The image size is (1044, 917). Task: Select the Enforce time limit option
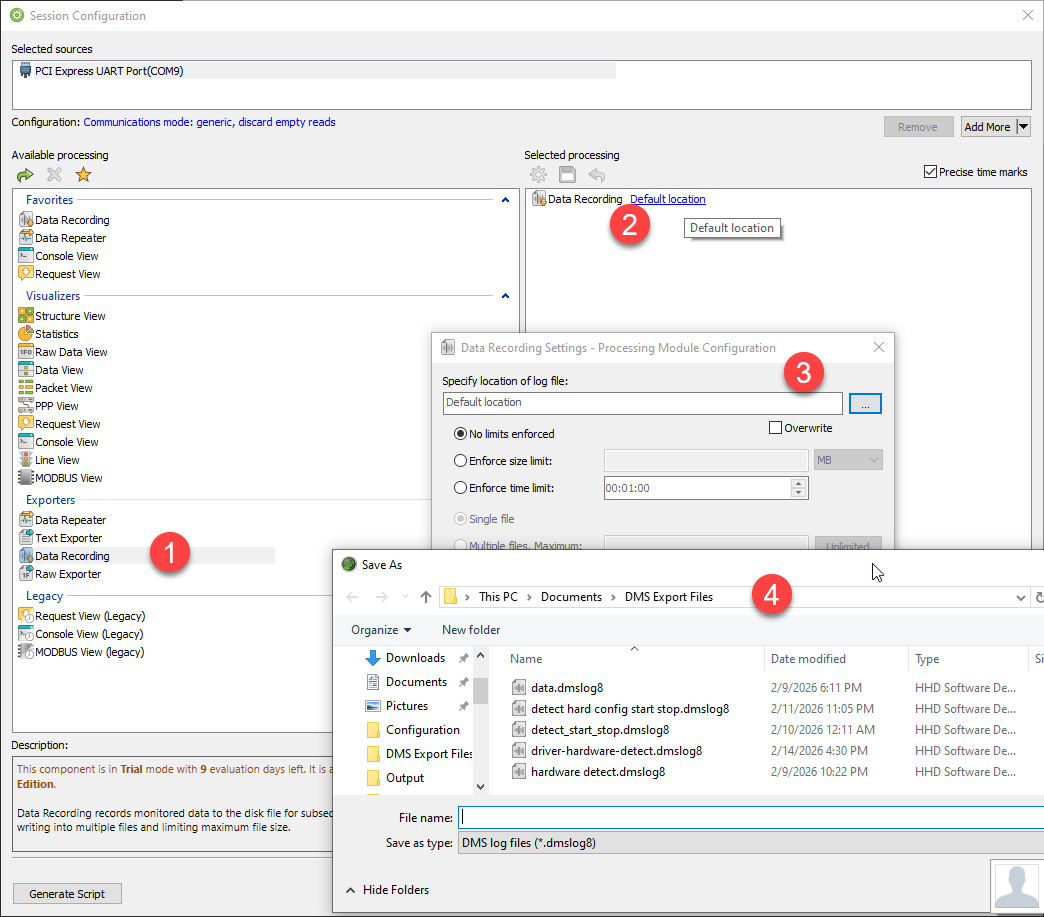click(461, 488)
